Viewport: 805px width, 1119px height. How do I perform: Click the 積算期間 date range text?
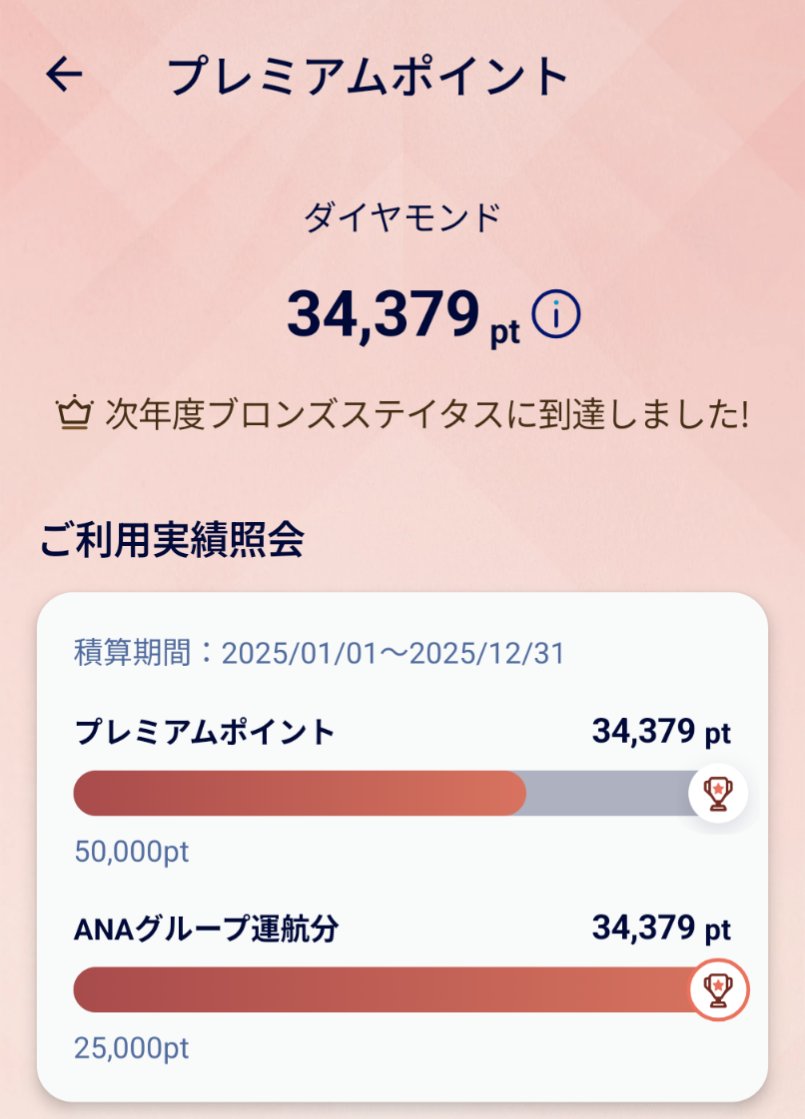tap(319, 653)
